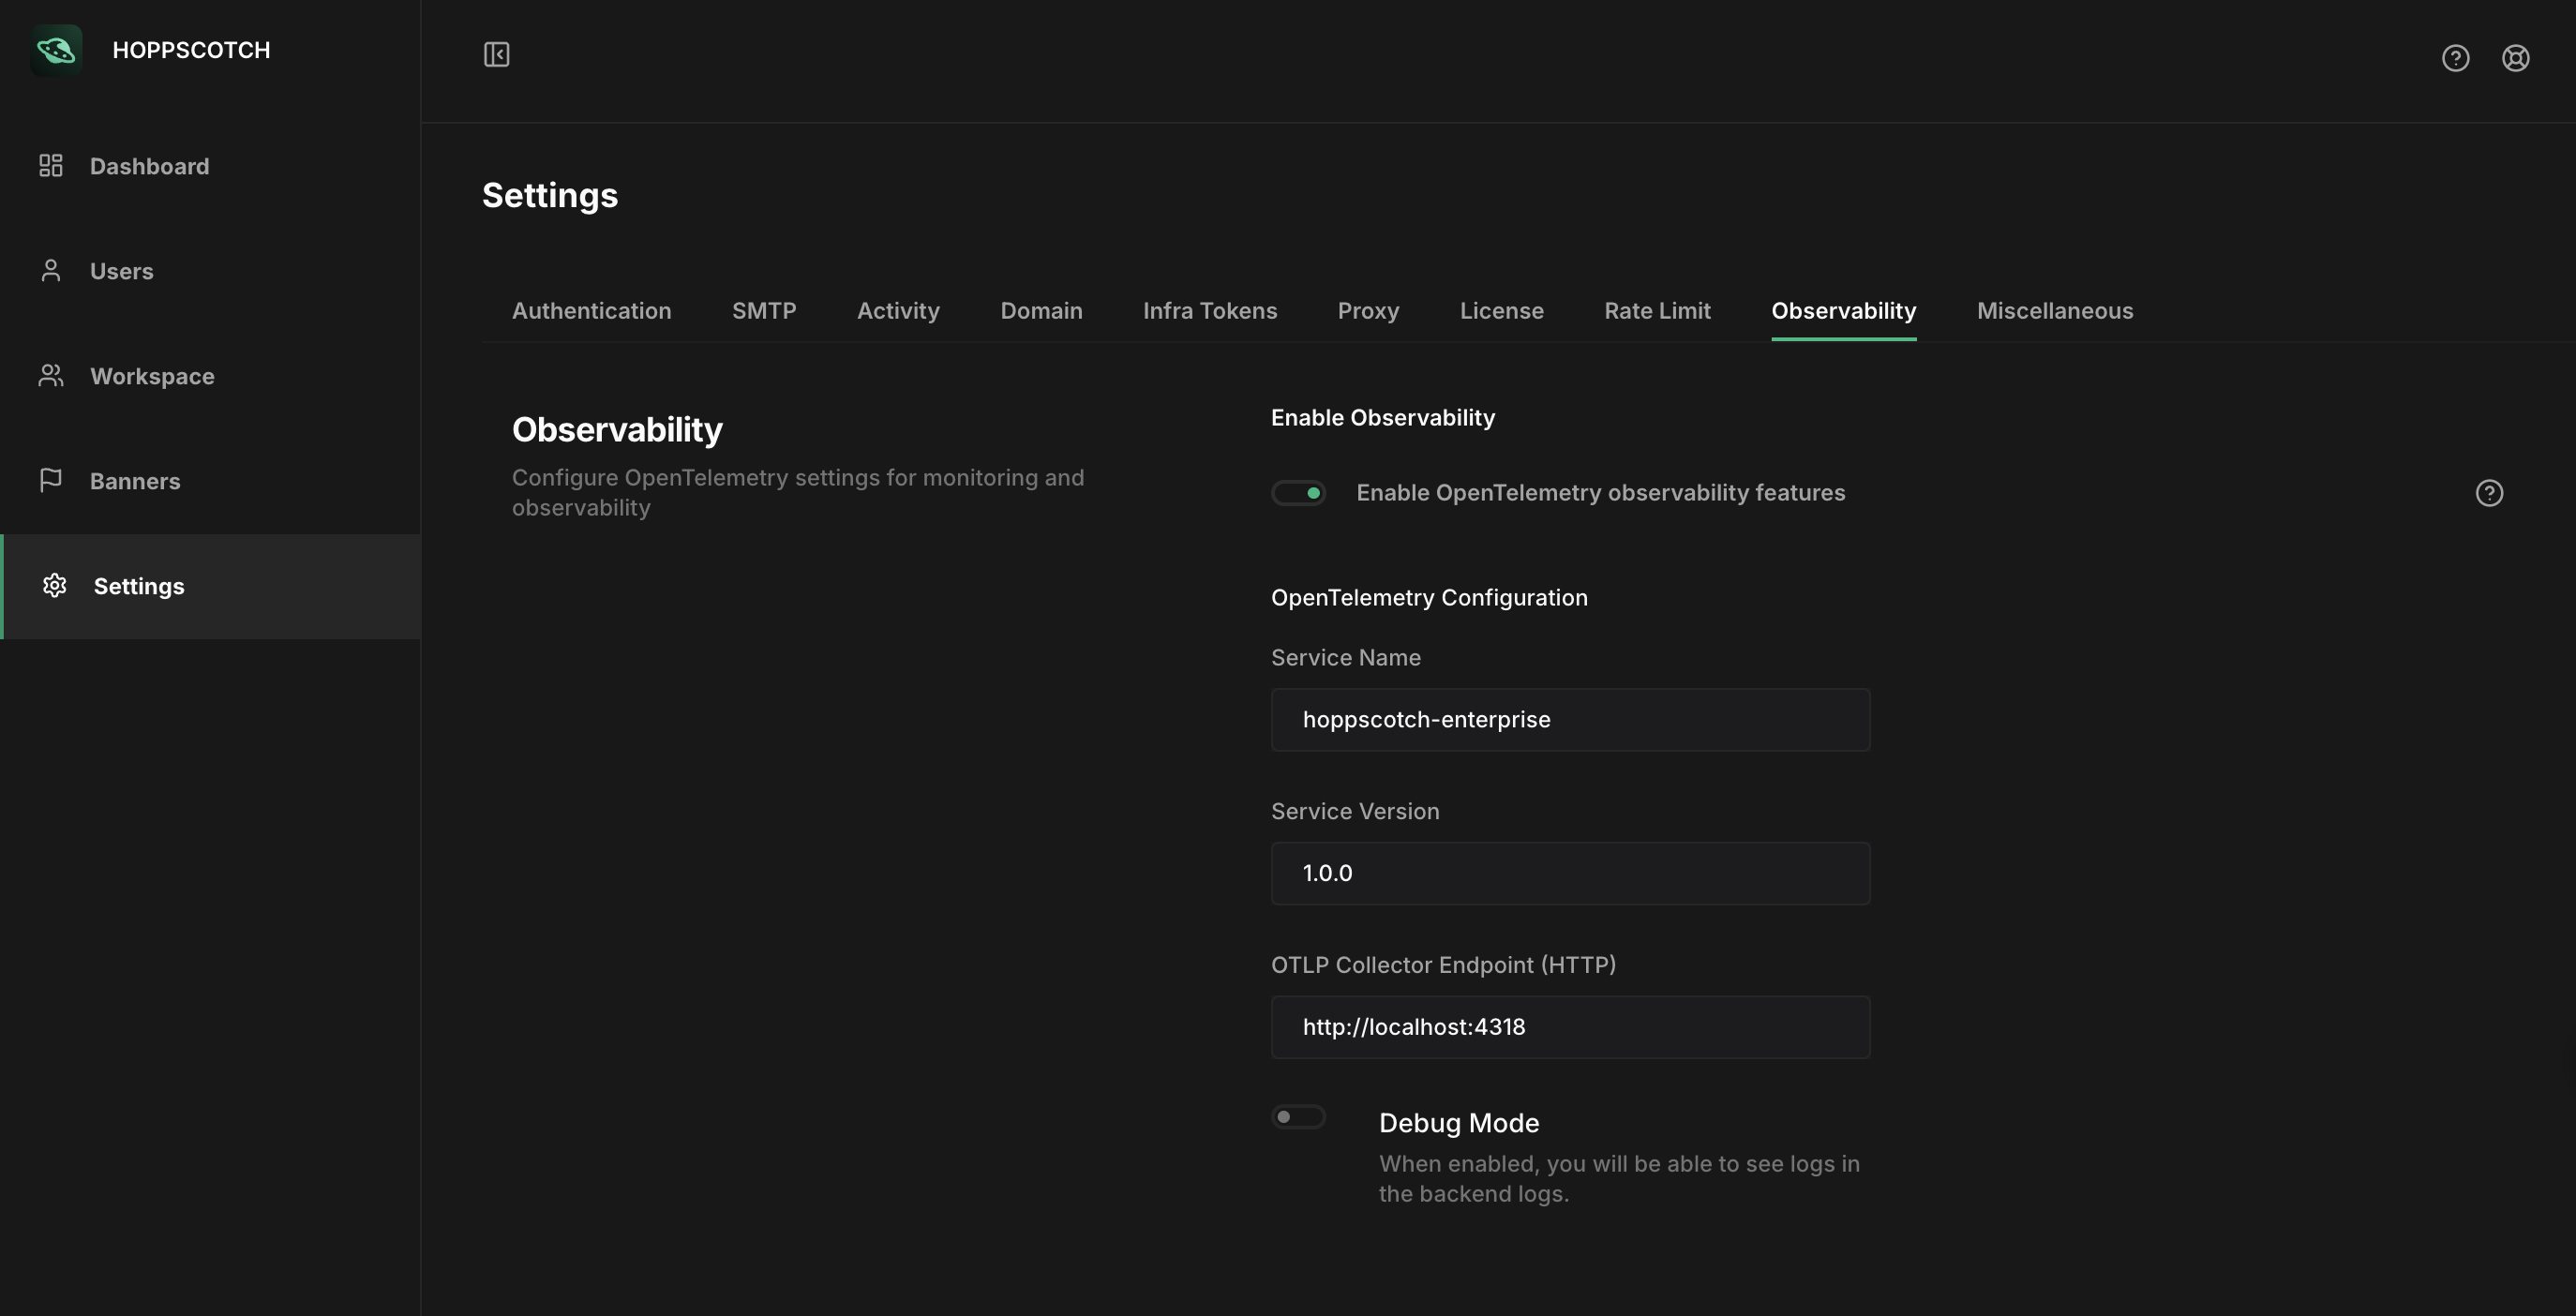This screenshot has height=1316, width=2576.
Task: Go to the Miscellaneous tab
Action: [x=2054, y=311]
